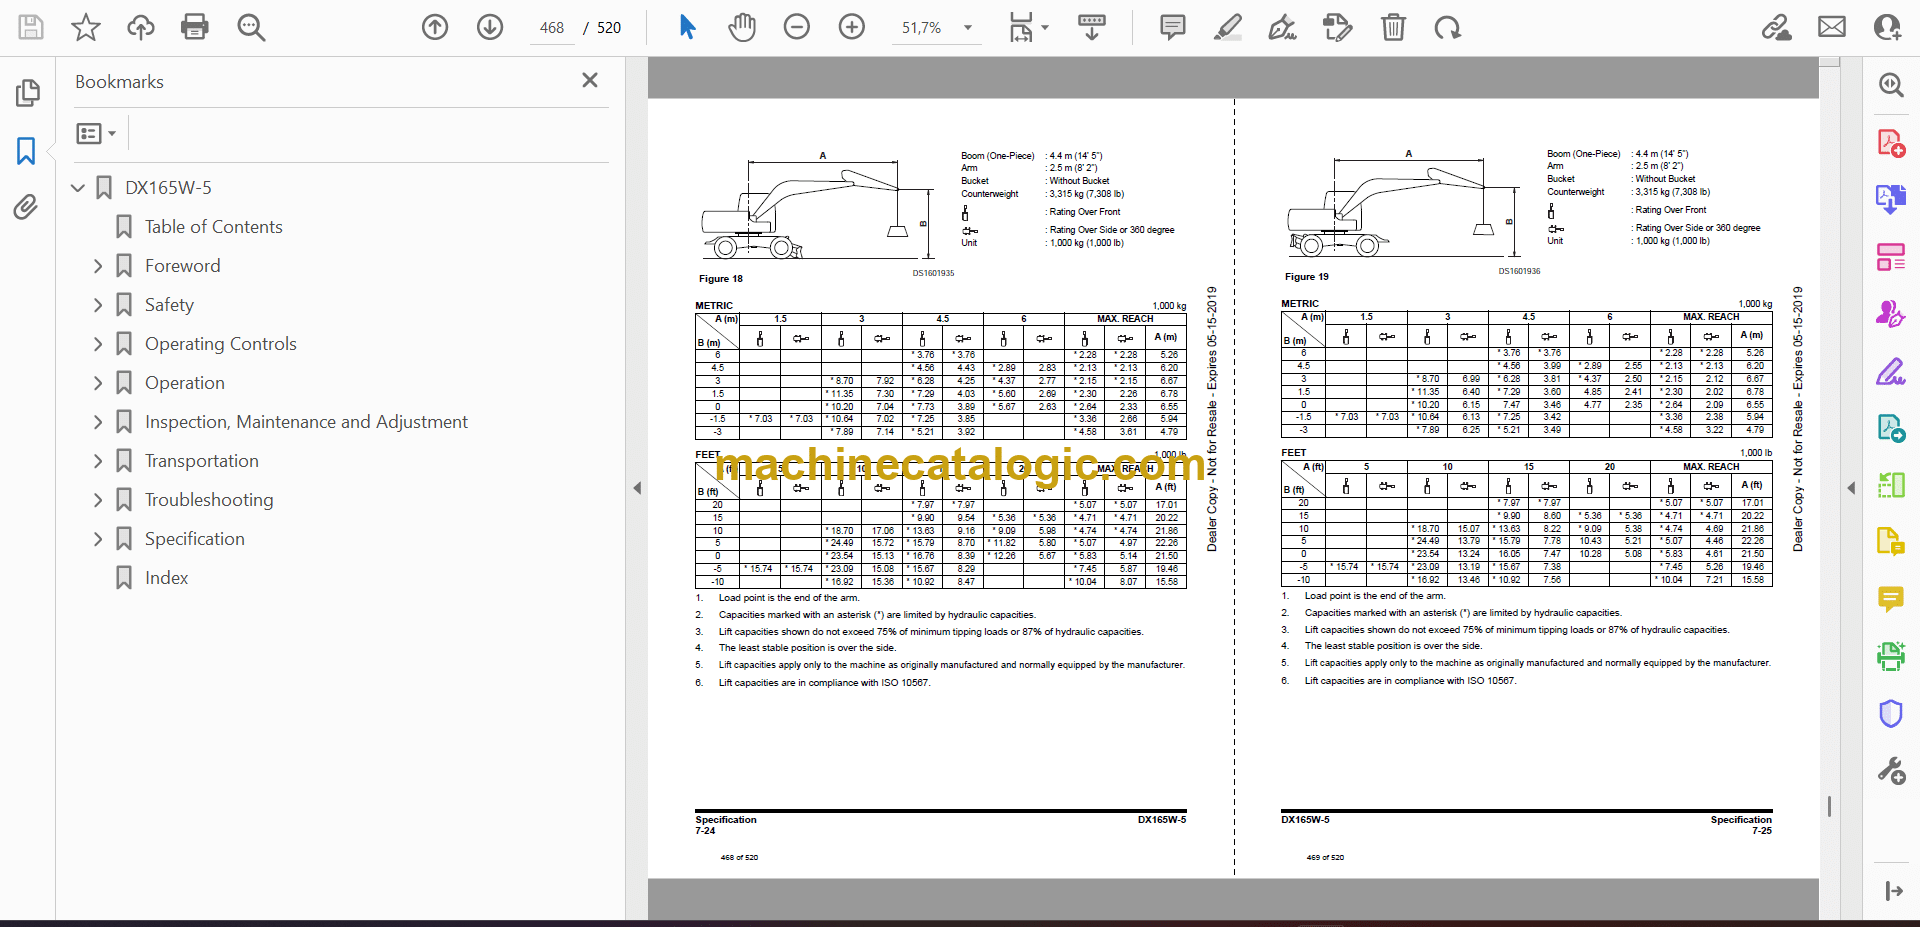This screenshot has height=927, width=1920.
Task: Open the More Tools wrench icon
Action: click(x=1890, y=770)
